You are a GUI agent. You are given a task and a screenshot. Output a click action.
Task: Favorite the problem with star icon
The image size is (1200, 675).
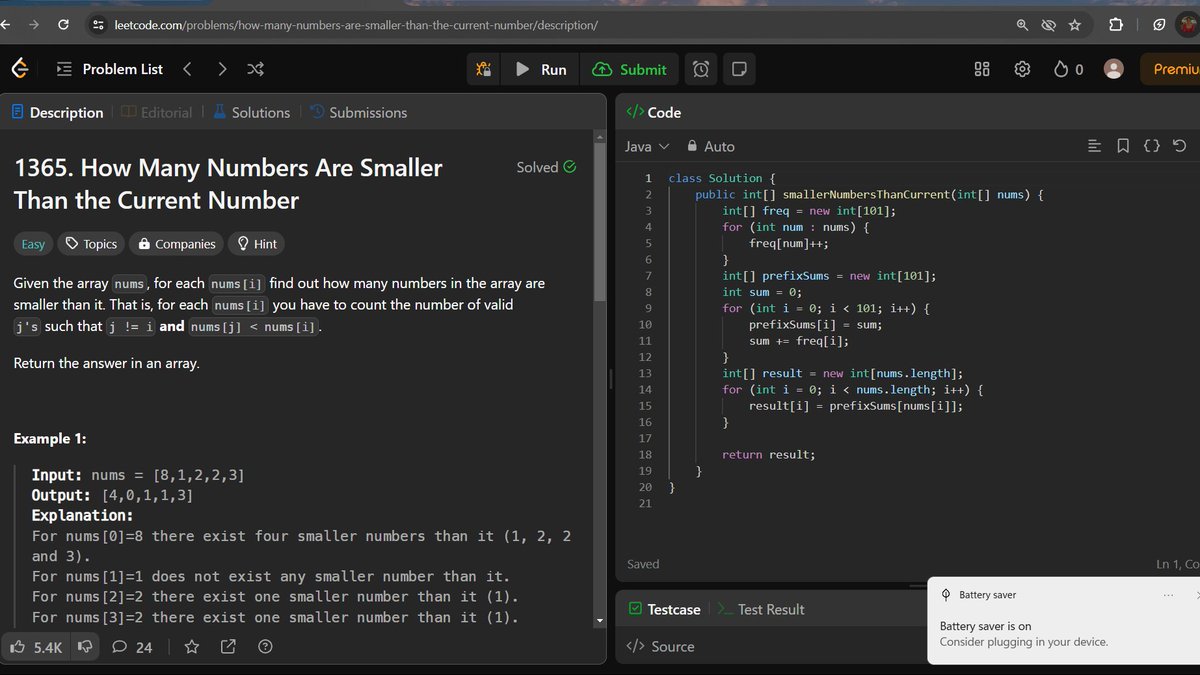pyautogui.click(x=192, y=647)
